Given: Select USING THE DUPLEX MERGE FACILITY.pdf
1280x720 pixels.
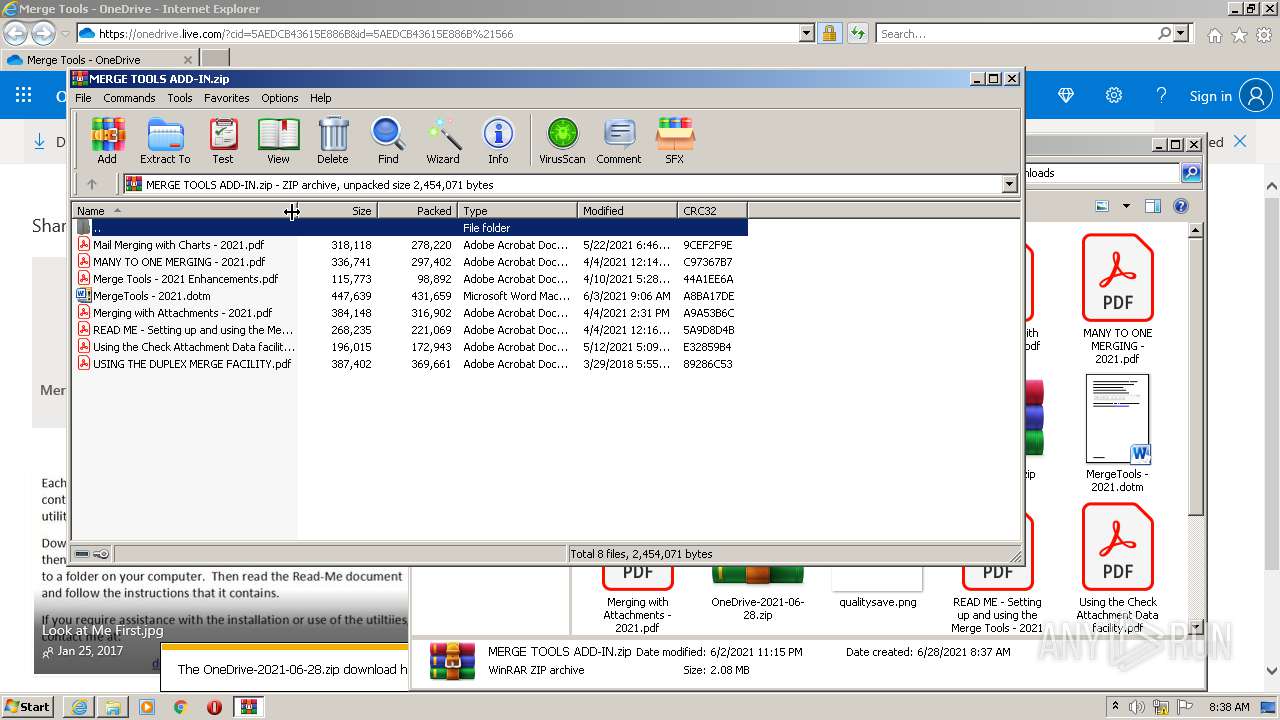Looking at the screenshot, I should [410, 364].
